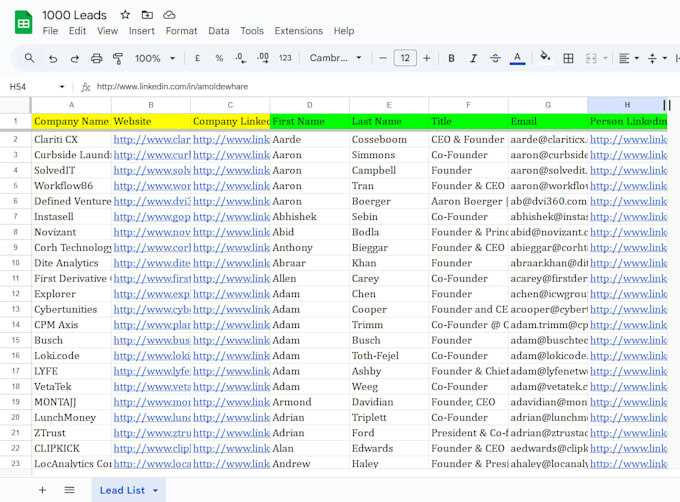Select the Company Name header cell
The width and height of the screenshot is (680, 502).
pos(72,121)
